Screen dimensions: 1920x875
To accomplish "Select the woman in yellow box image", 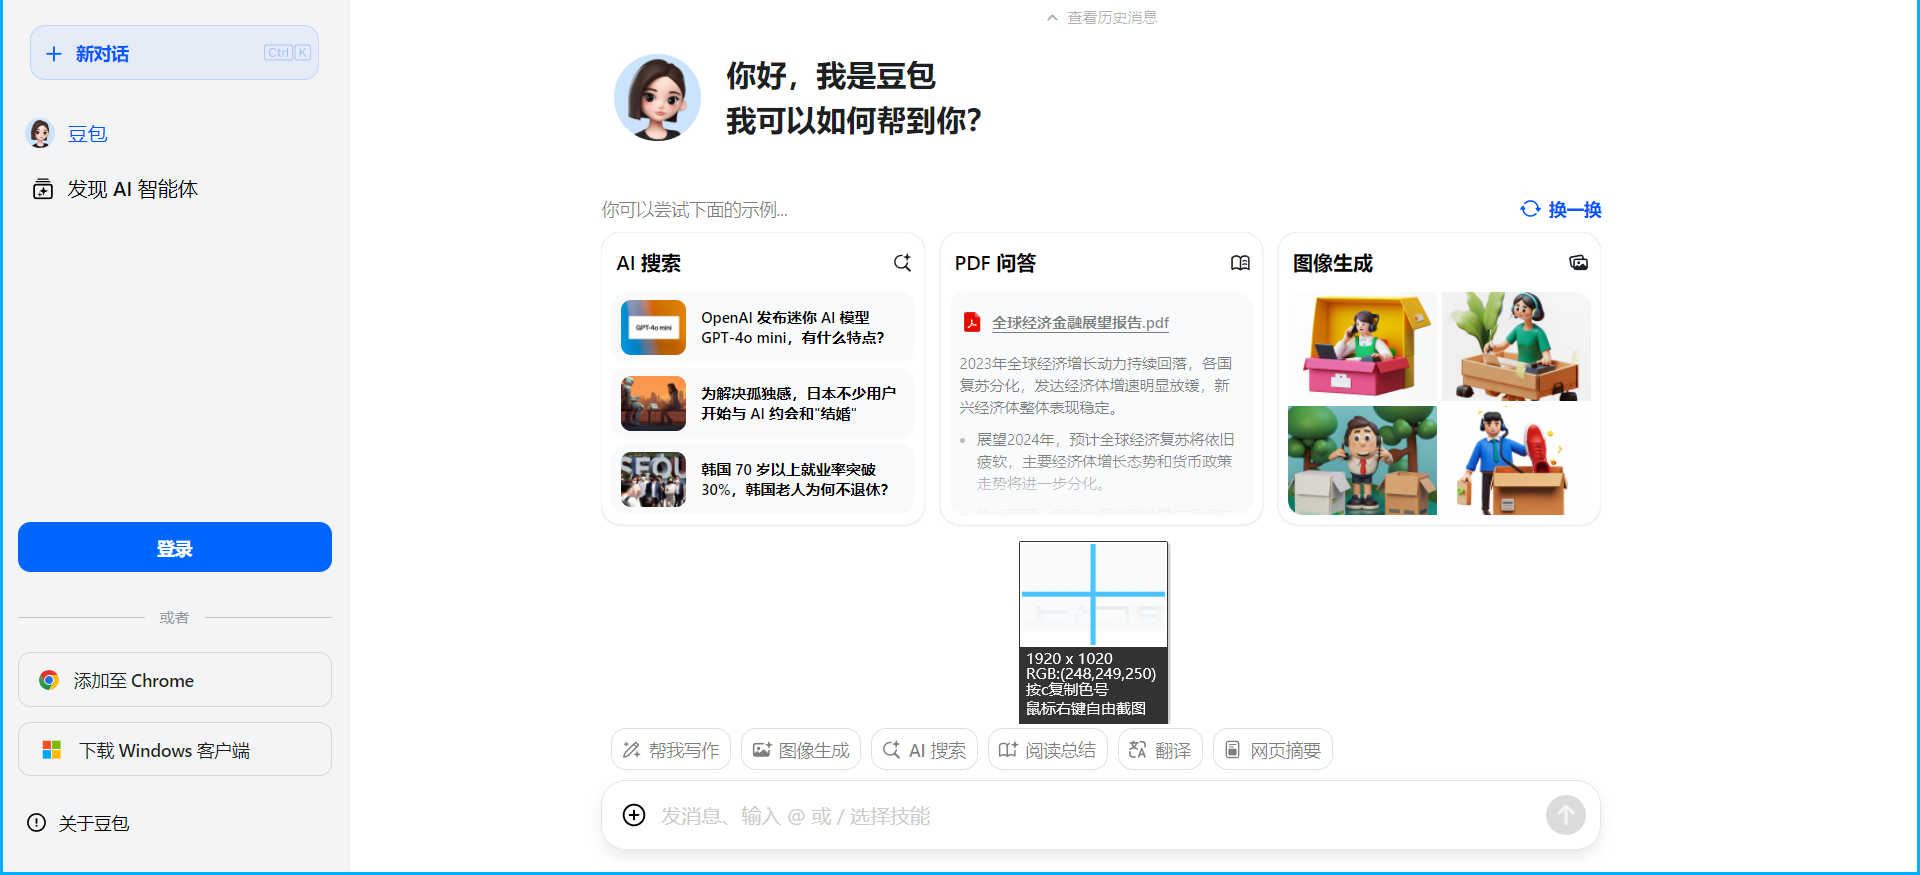I will 1362,346.
